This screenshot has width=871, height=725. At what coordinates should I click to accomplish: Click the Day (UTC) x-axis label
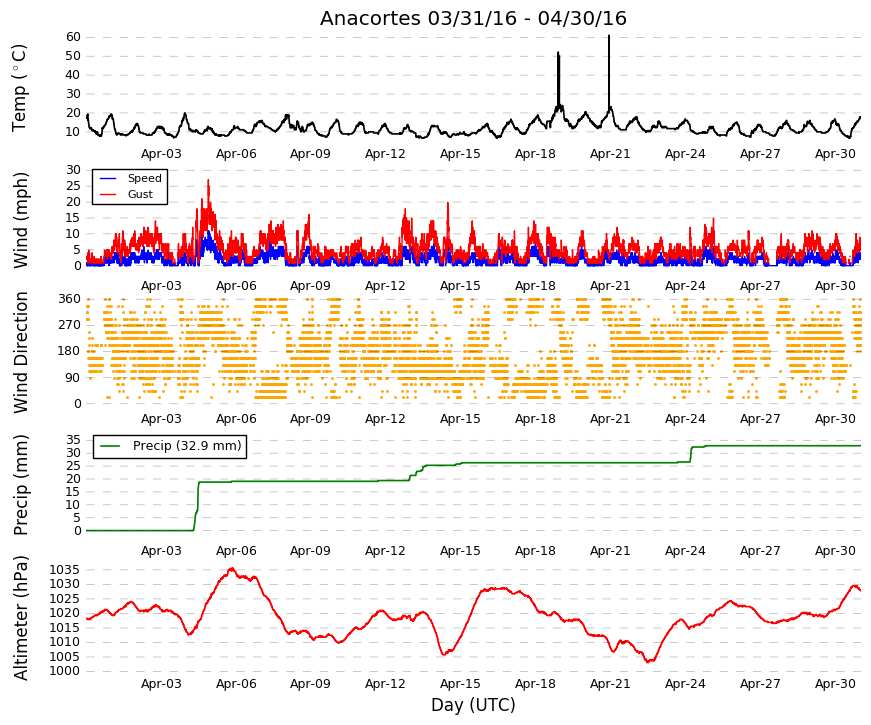coord(473,705)
